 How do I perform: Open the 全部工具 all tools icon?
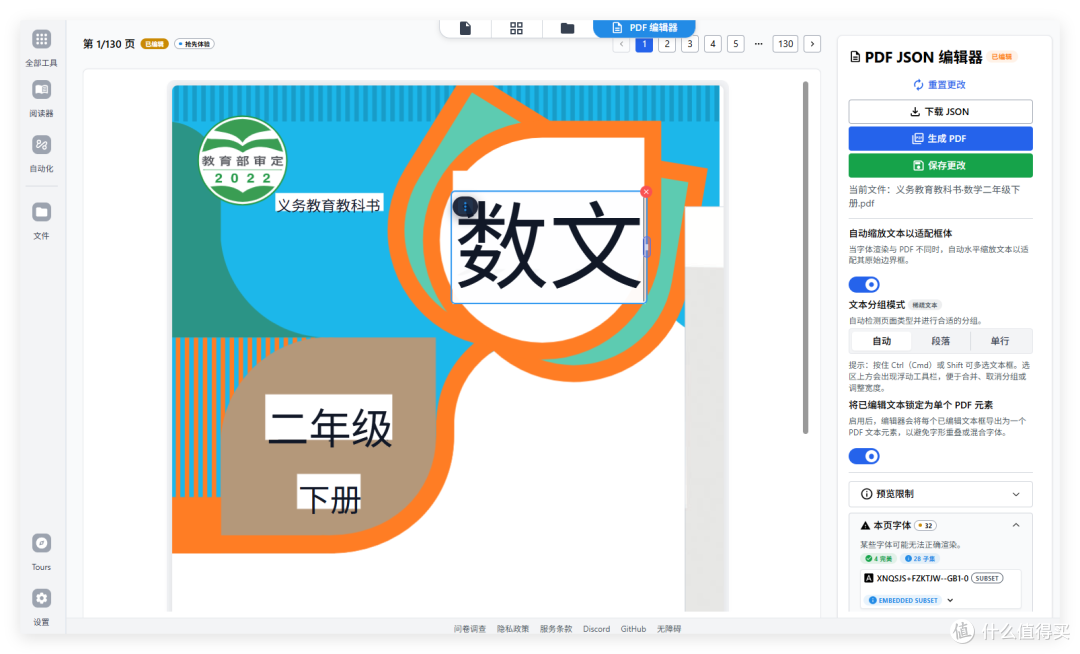click(41, 39)
